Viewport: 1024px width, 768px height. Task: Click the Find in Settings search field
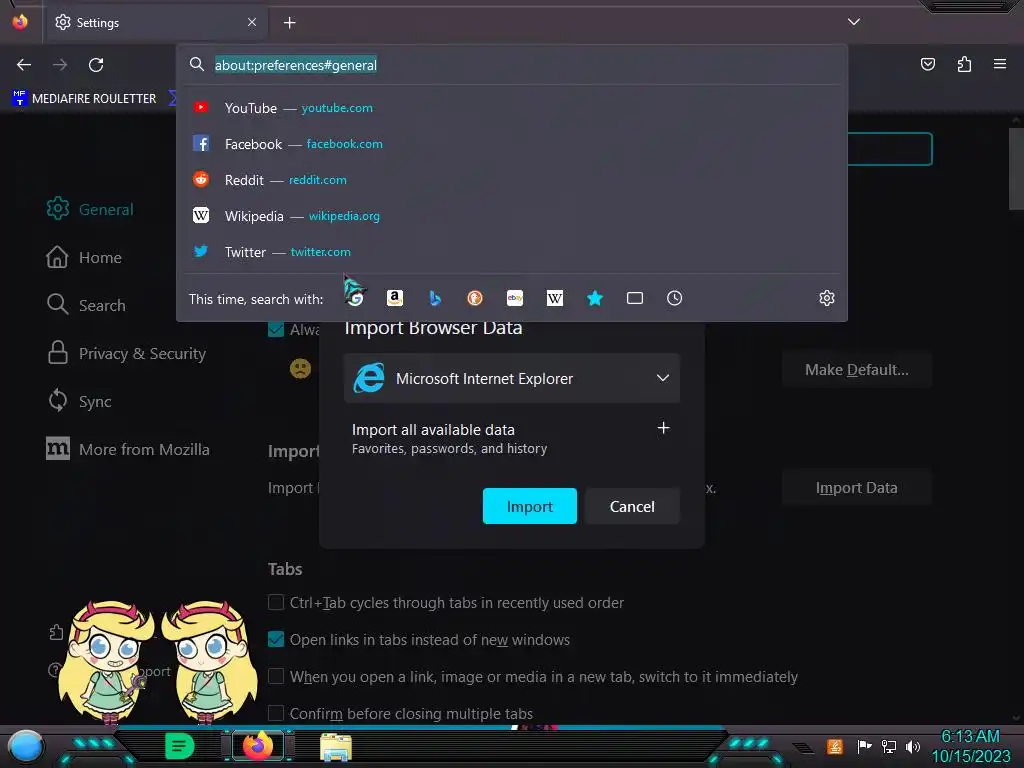tap(889, 149)
